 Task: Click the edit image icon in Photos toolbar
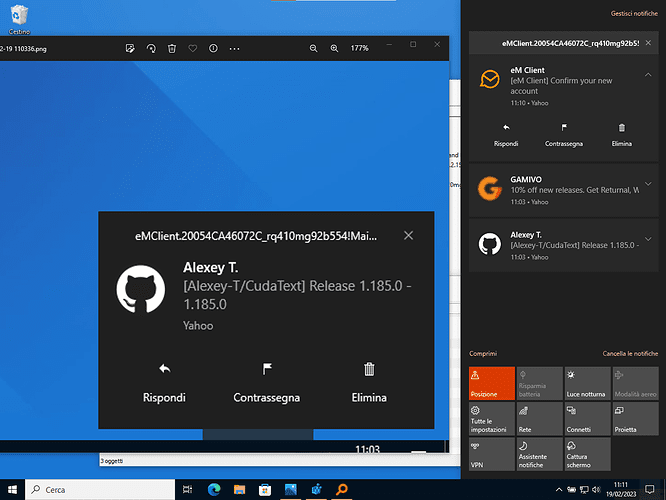tap(130, 48)
